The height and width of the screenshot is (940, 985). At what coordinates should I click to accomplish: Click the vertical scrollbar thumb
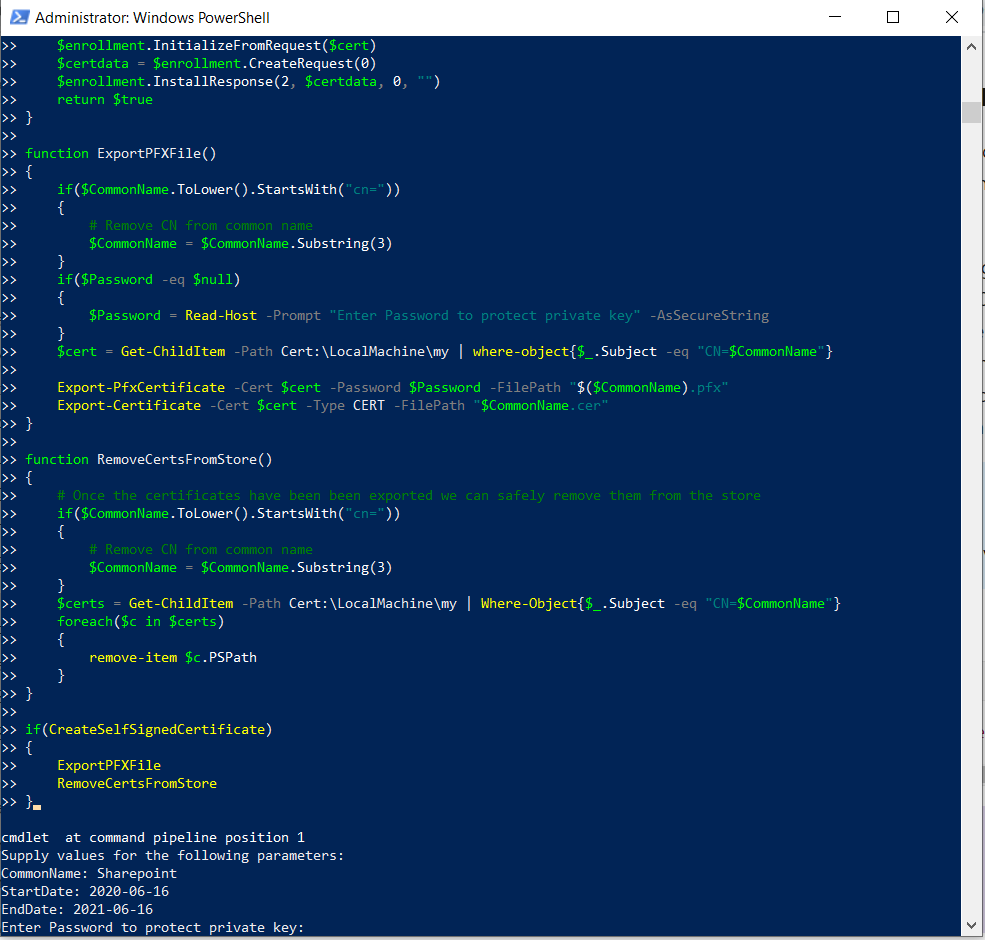point(971,112)
